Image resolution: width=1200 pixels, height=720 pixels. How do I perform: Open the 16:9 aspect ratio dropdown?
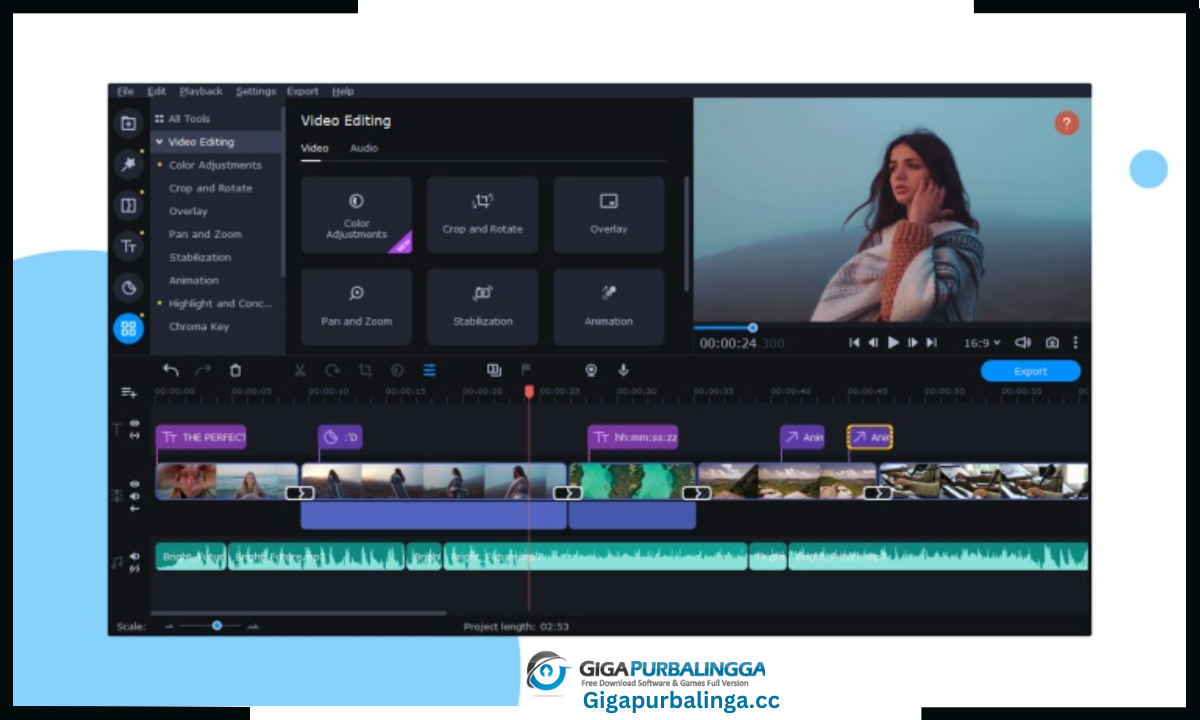point(981,343)
